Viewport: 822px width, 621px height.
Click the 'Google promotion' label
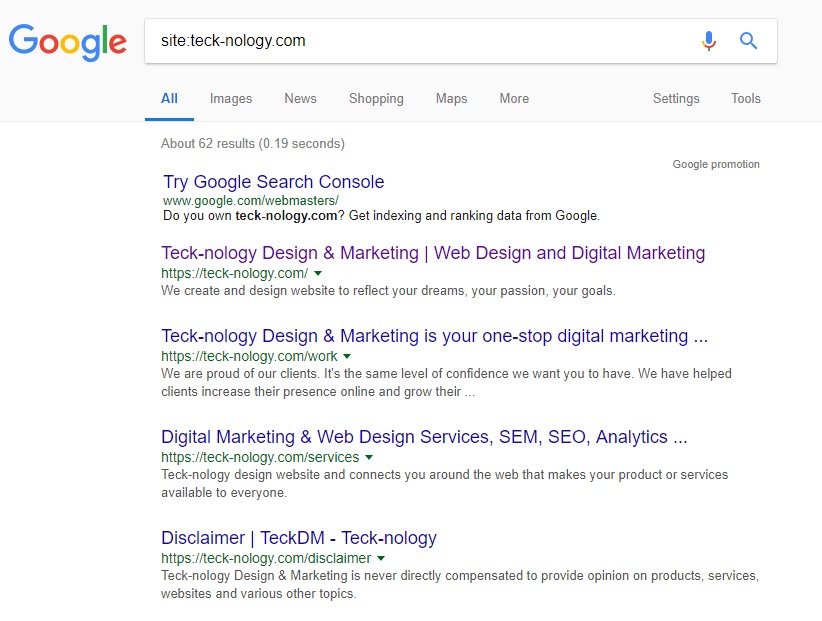[x=716, y=165]
